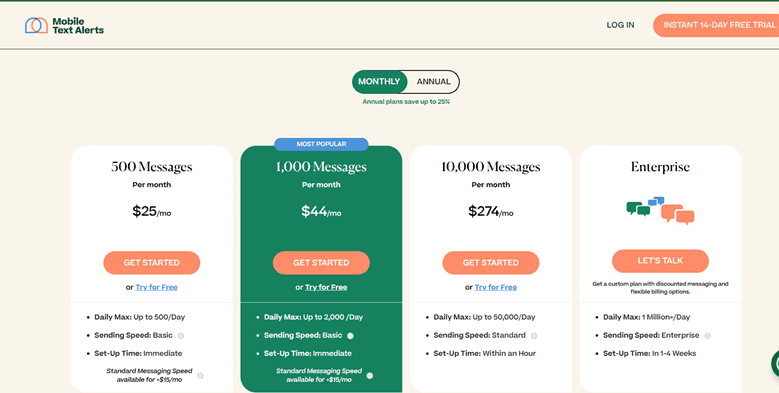Click 'Sending Speed: Standard' text
The width and height of the screenshot is (779, 393).
pyautogui.click(x=479, y=335)
